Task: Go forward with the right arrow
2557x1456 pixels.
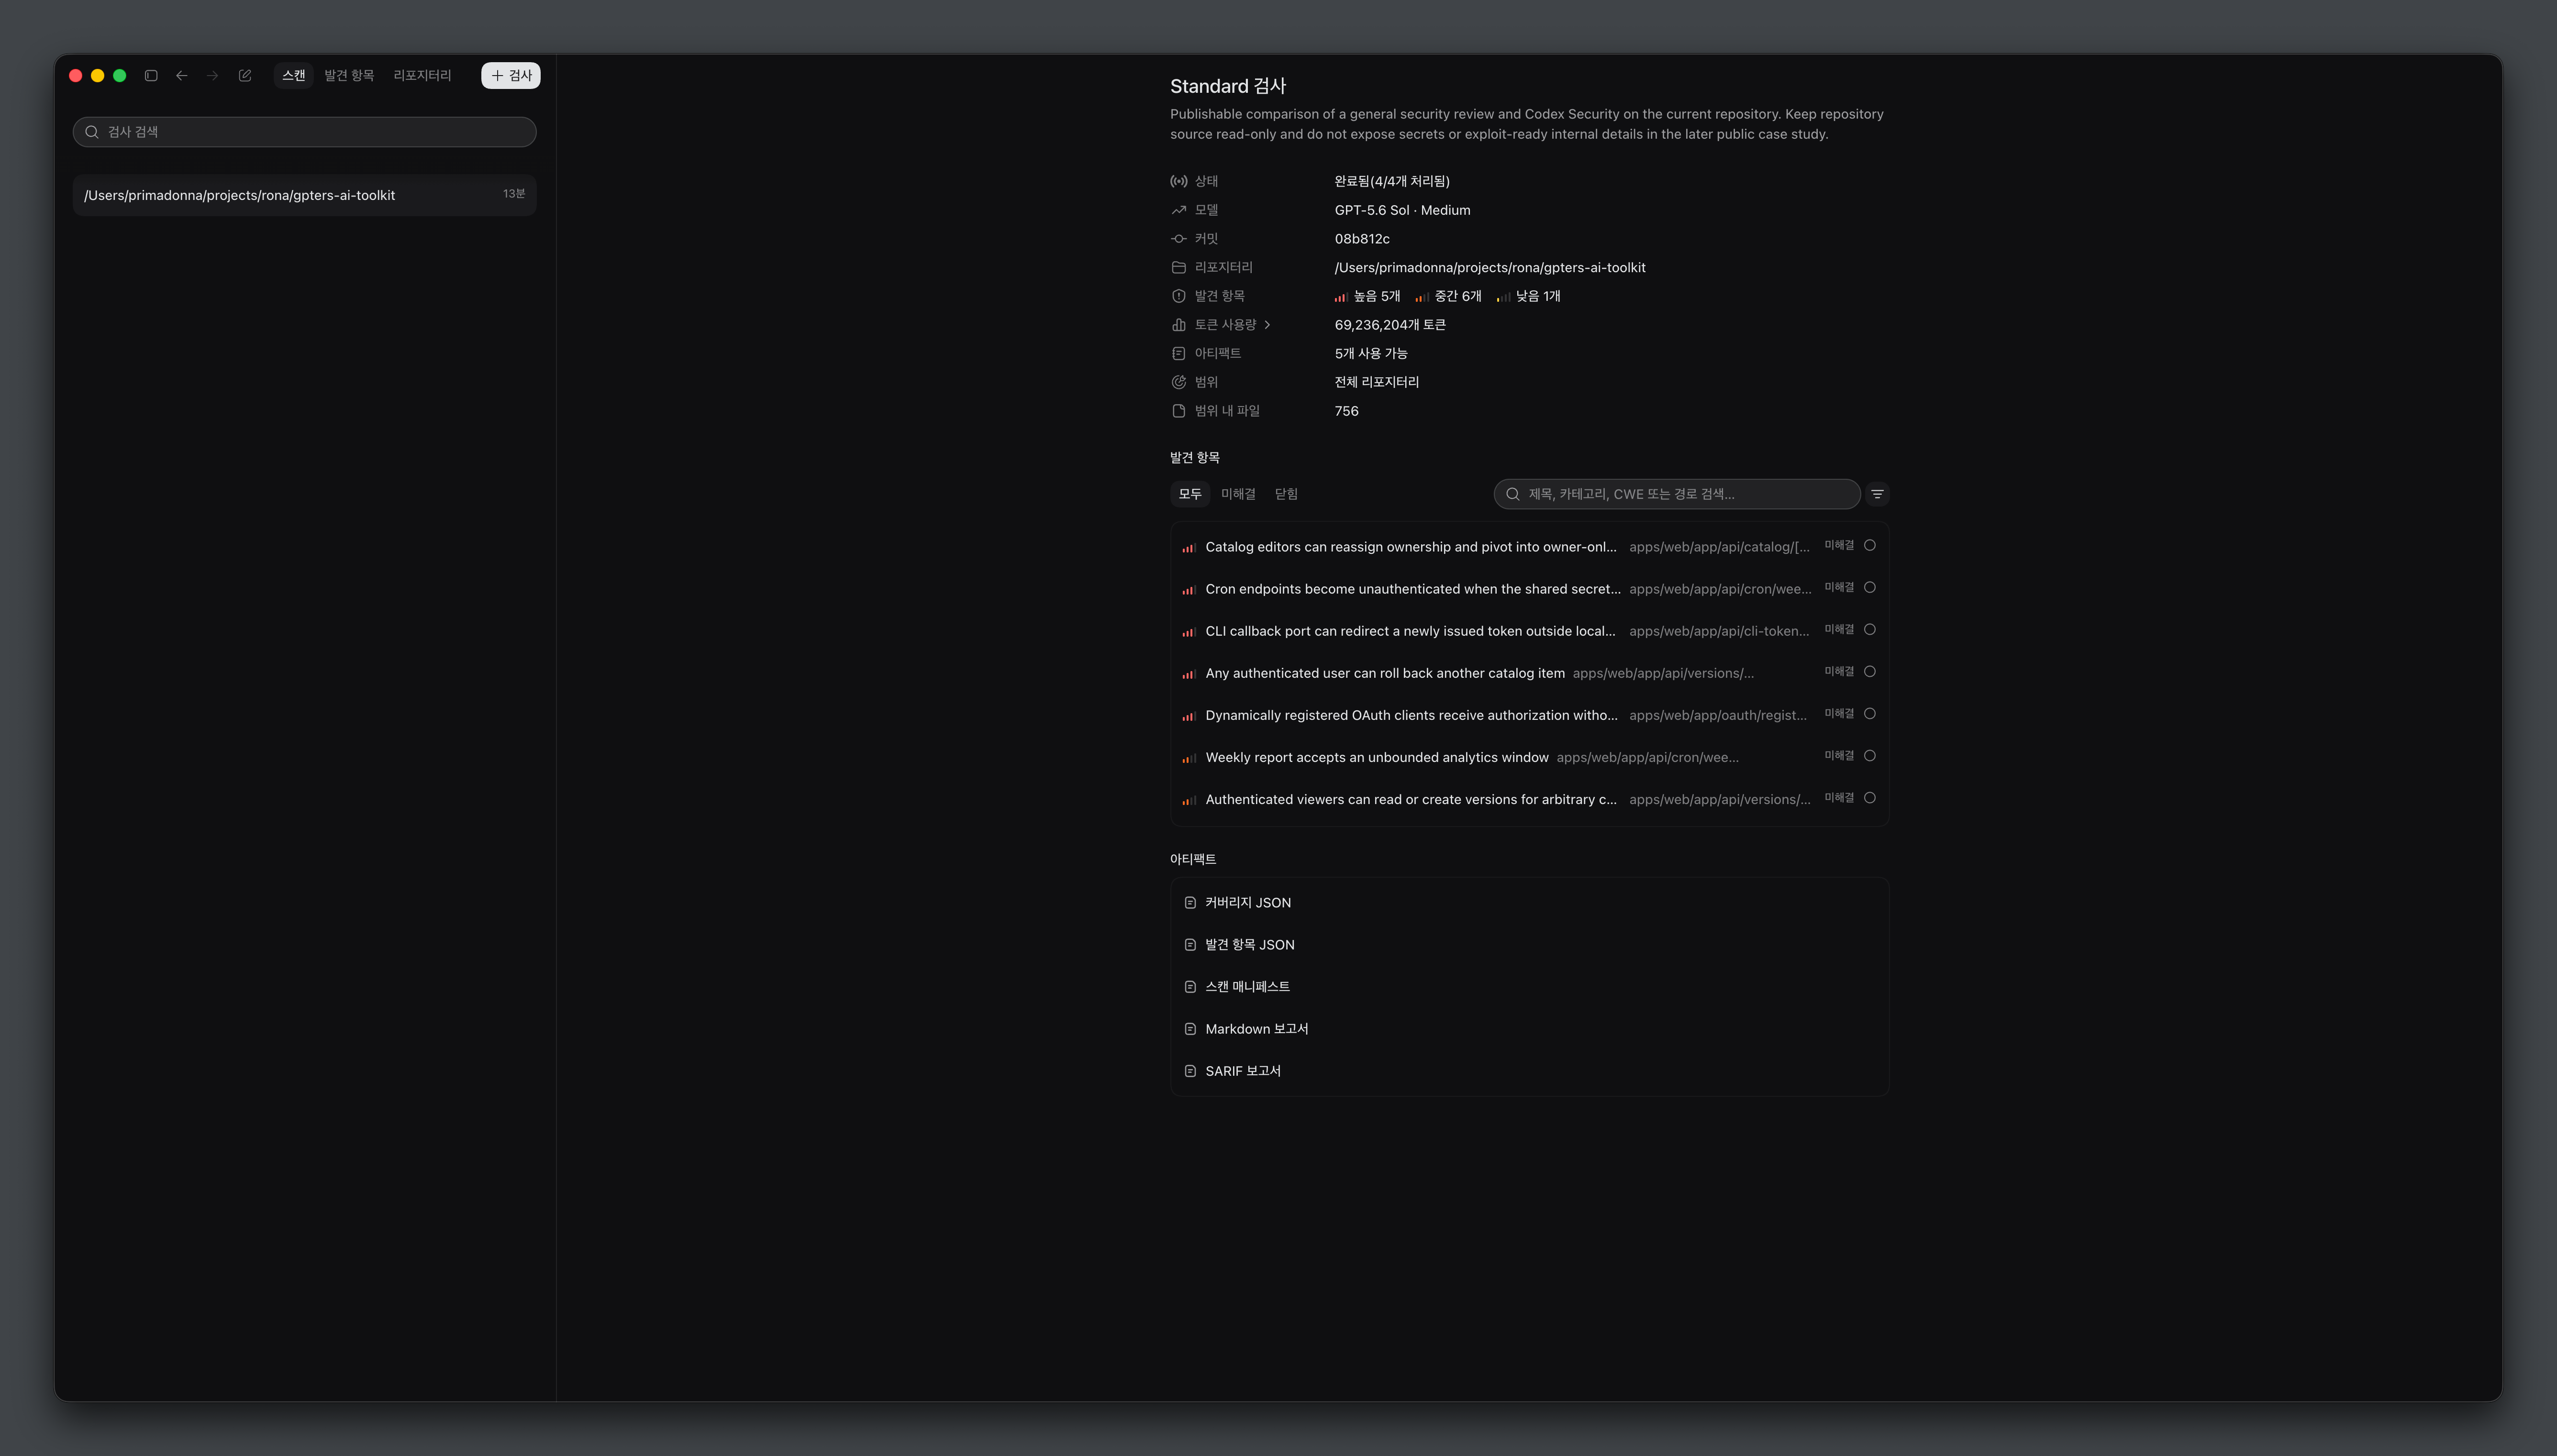Action: point(212,76)
